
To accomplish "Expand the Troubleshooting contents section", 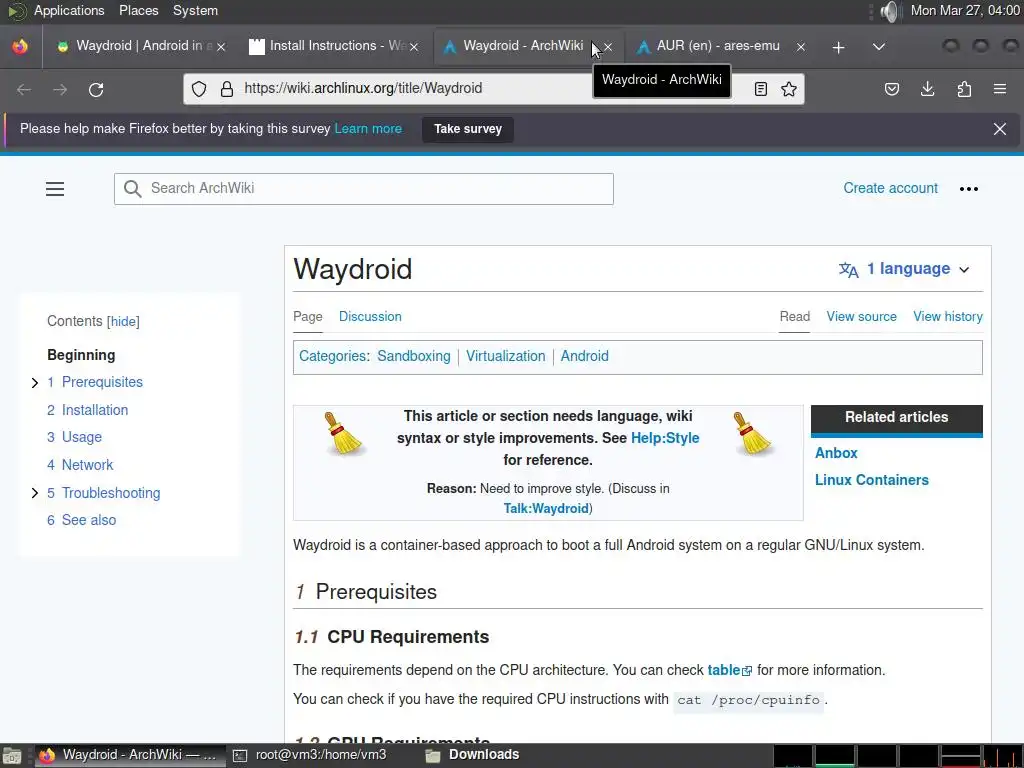I will [35, 493].
